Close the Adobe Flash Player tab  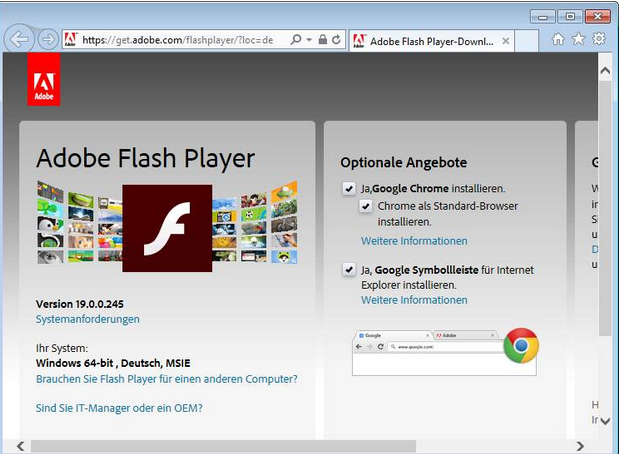[505, 41]
